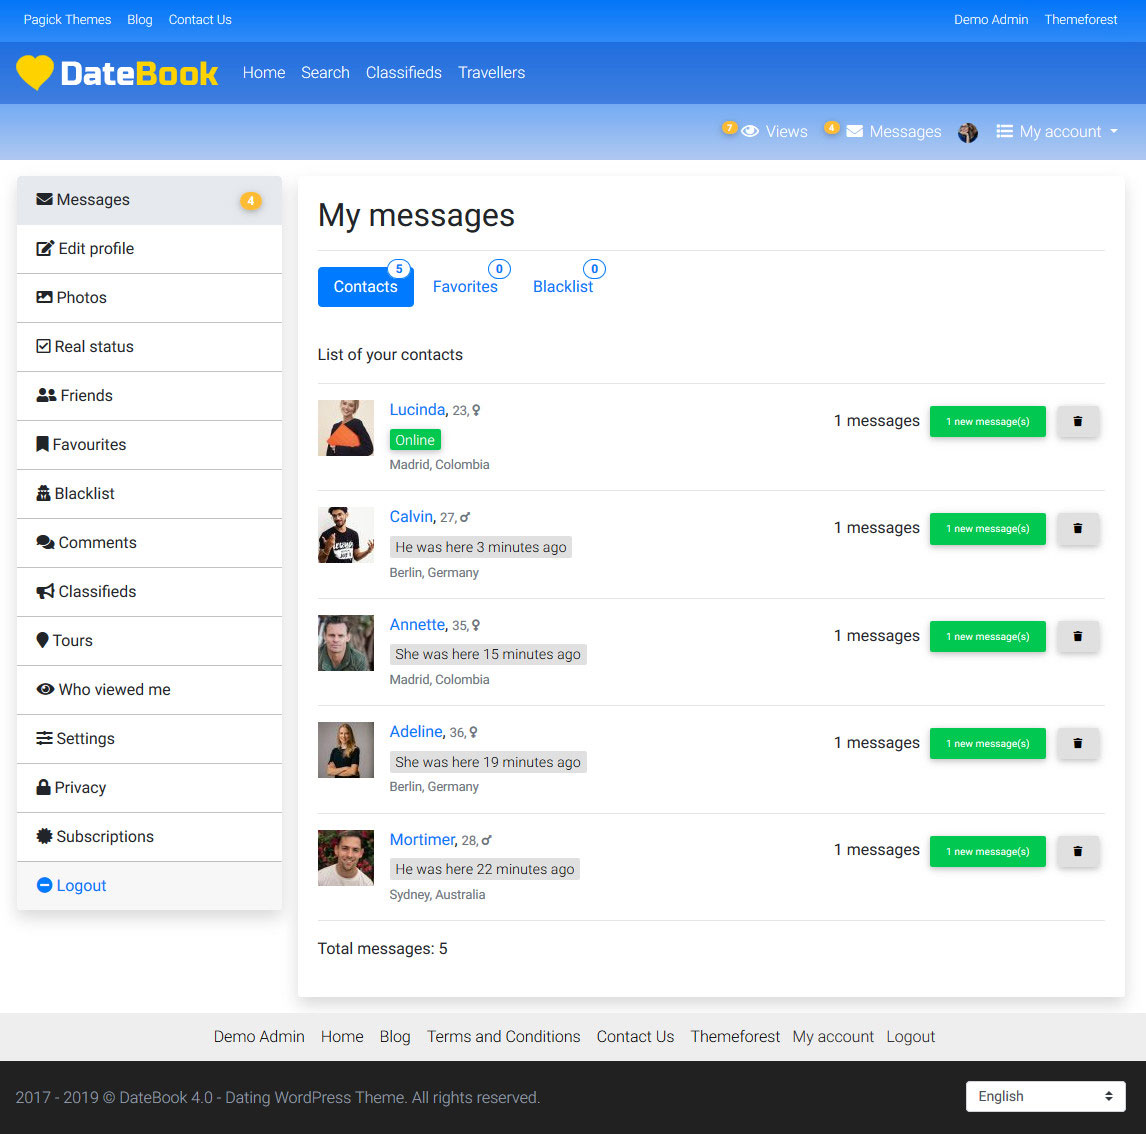Click the Lucinda Online status badge
This screenshot has height=1134, width=1146.
(415, 439)
